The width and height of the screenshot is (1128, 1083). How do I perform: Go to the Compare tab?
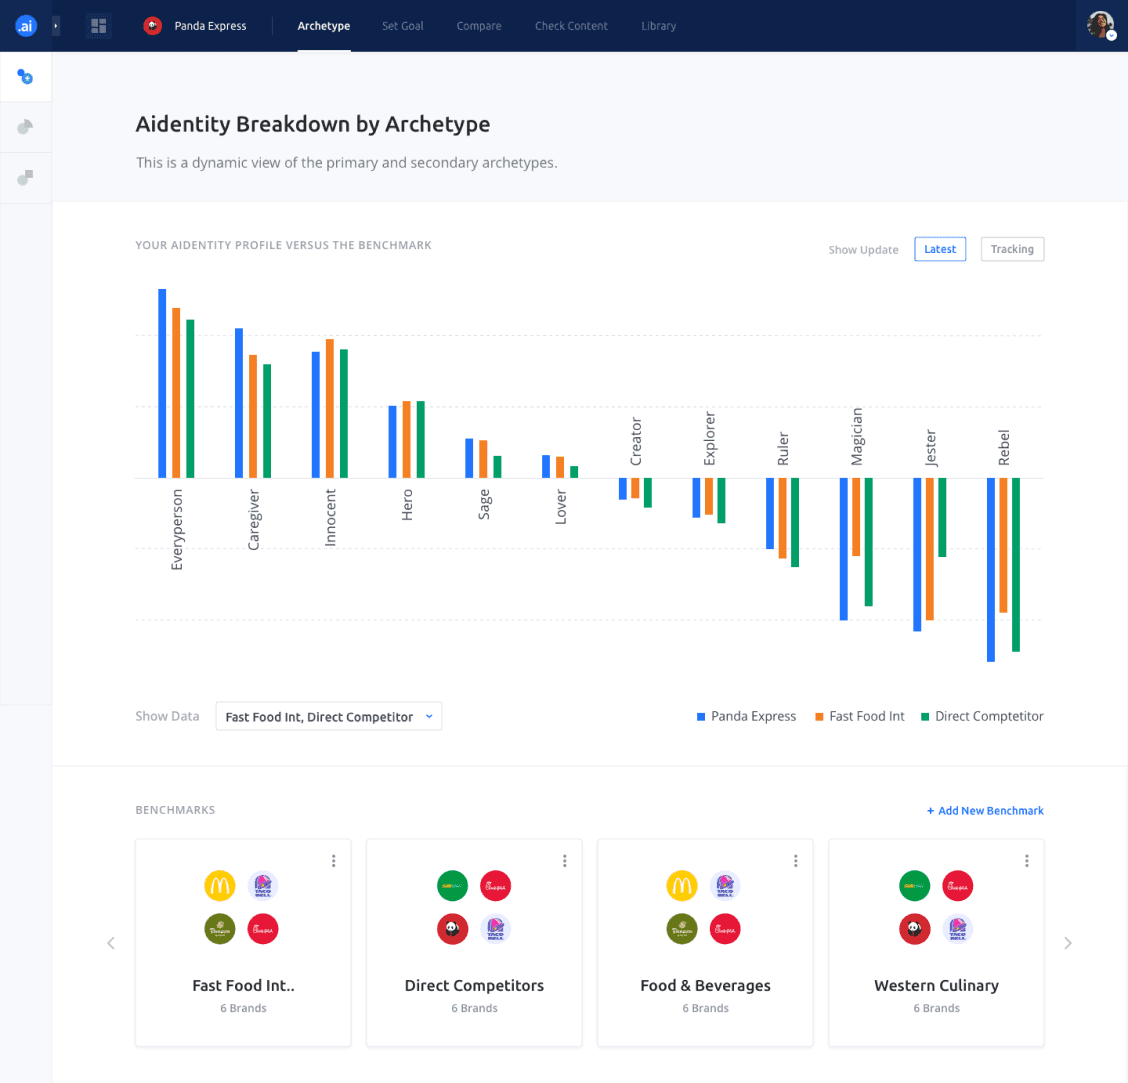tap(479, 26)
